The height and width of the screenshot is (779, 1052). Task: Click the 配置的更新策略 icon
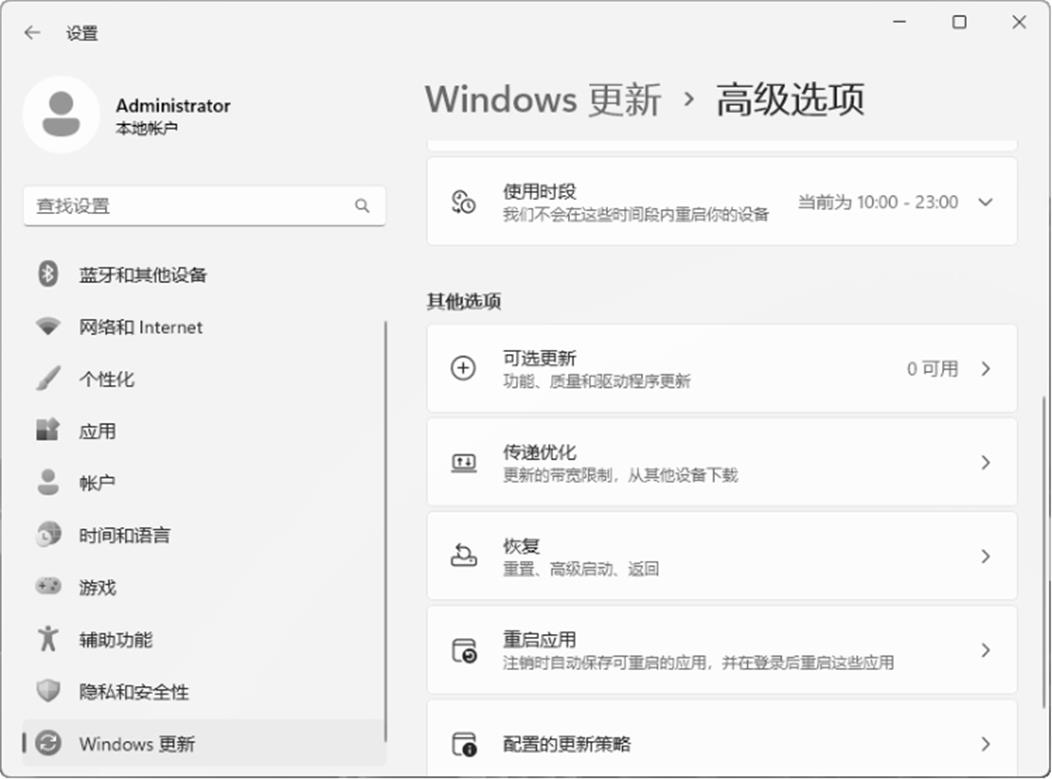click(x=464, y=744)
